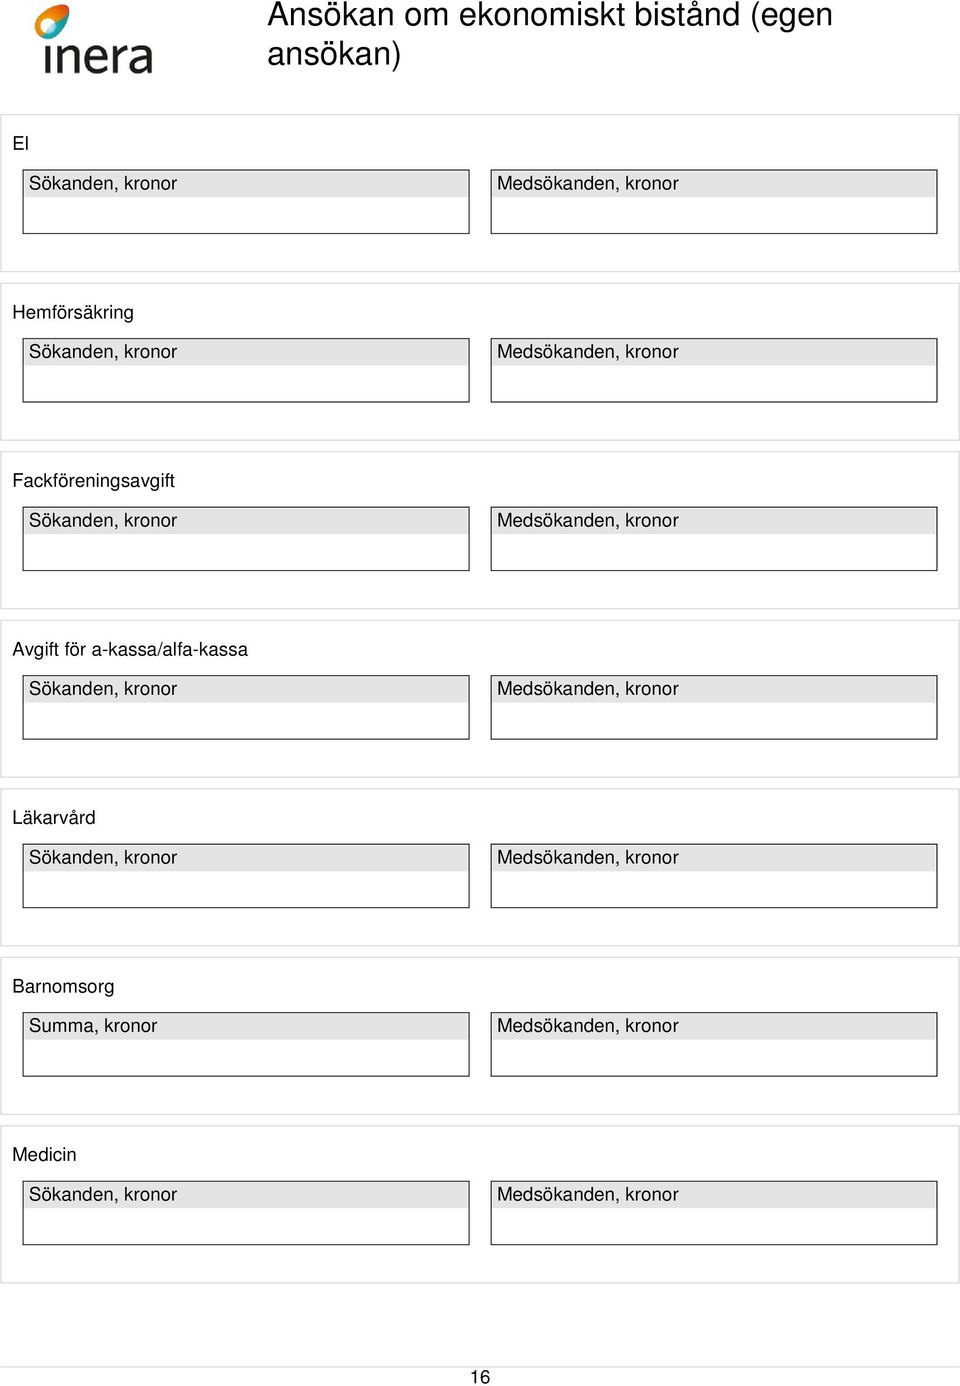Viewport: 960px width, 1386px height.
Task: Select Sökanden kronor field under Läkarvård
Action: pos(246,876)
